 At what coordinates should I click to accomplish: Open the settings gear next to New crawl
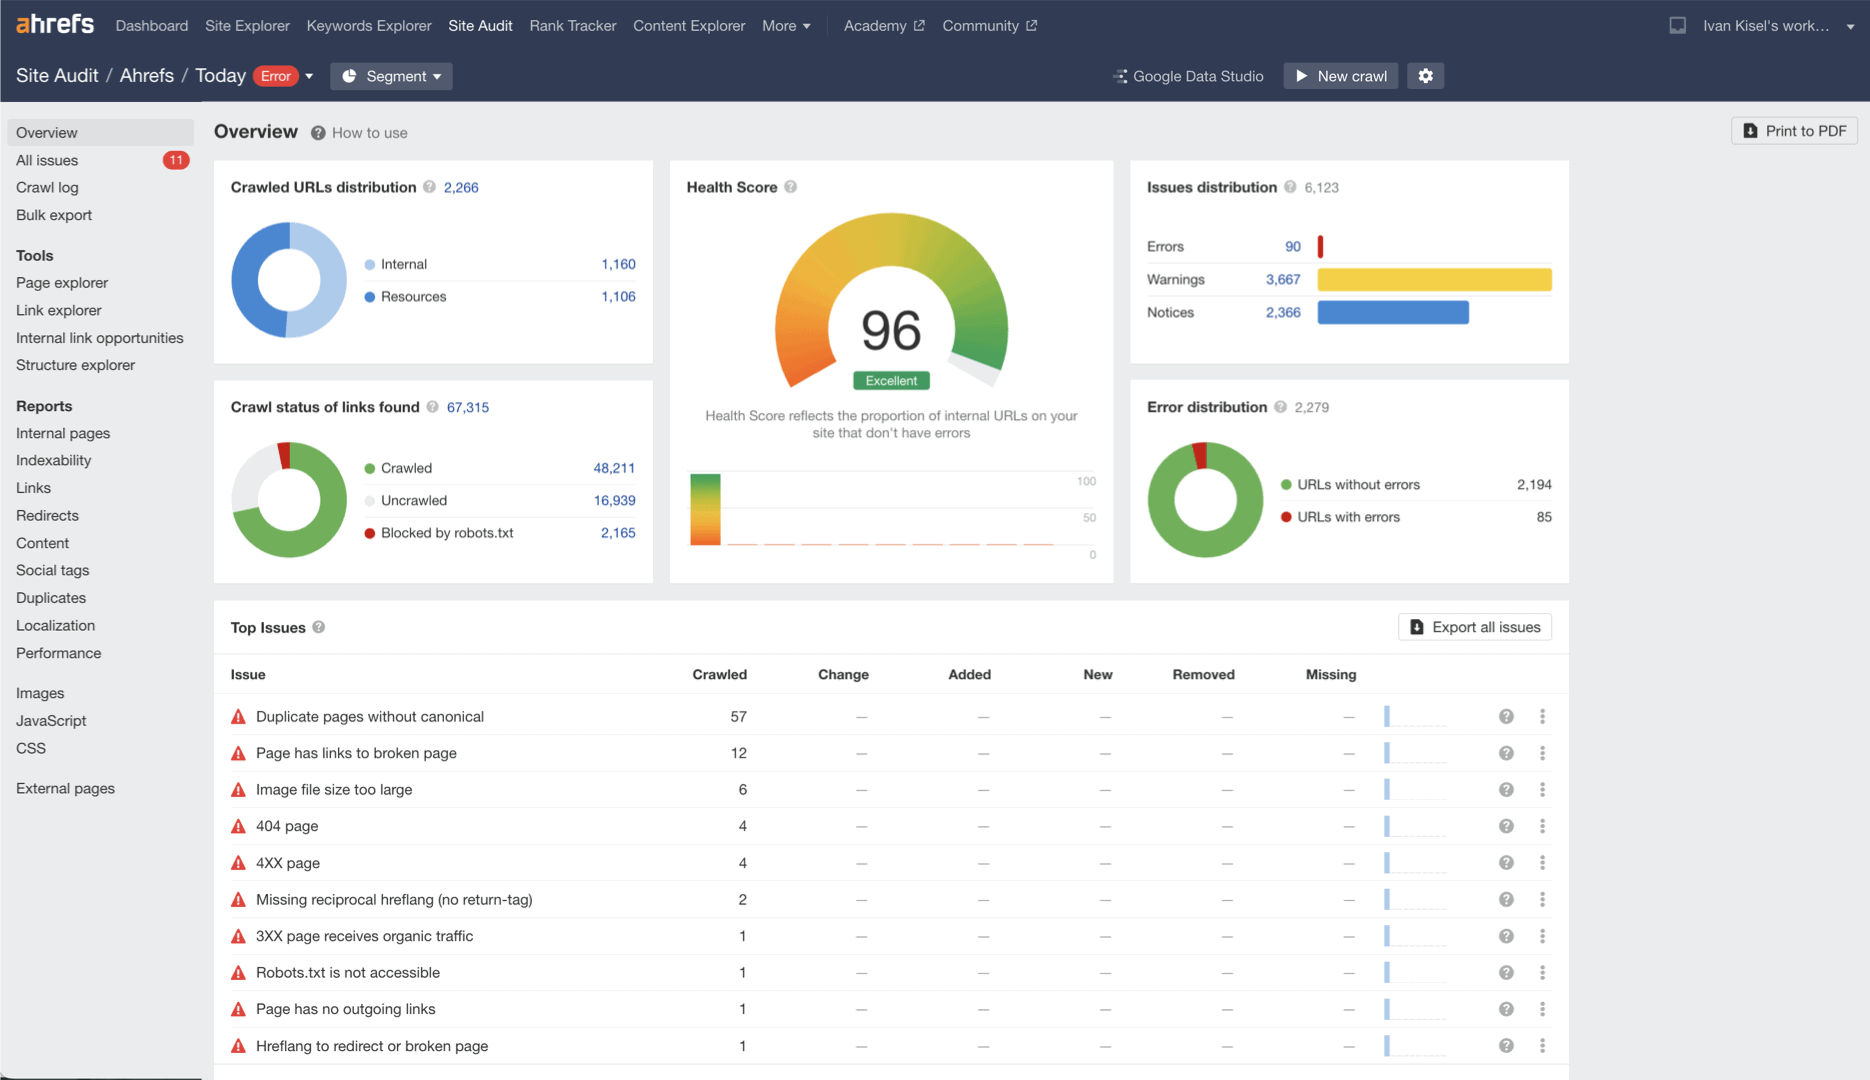click(x=1425, y=76)
